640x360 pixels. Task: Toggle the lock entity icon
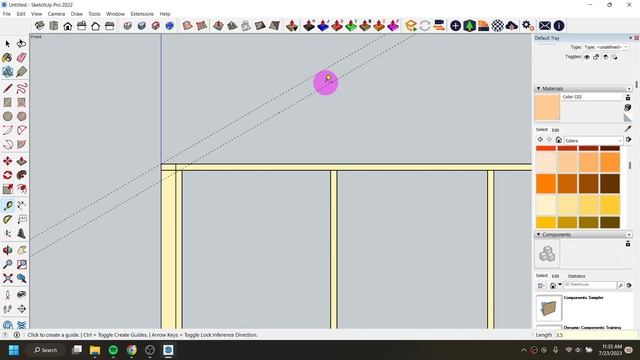596,57
